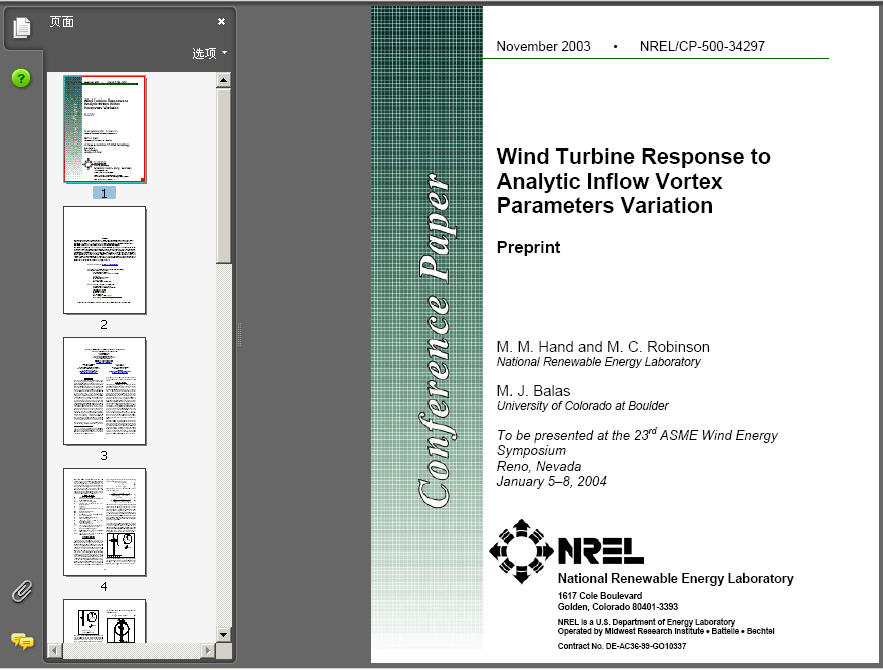This screenshot has width=883, height=670.
Task: Click the panel splitter grip handle
Action: tap(239, 334)
